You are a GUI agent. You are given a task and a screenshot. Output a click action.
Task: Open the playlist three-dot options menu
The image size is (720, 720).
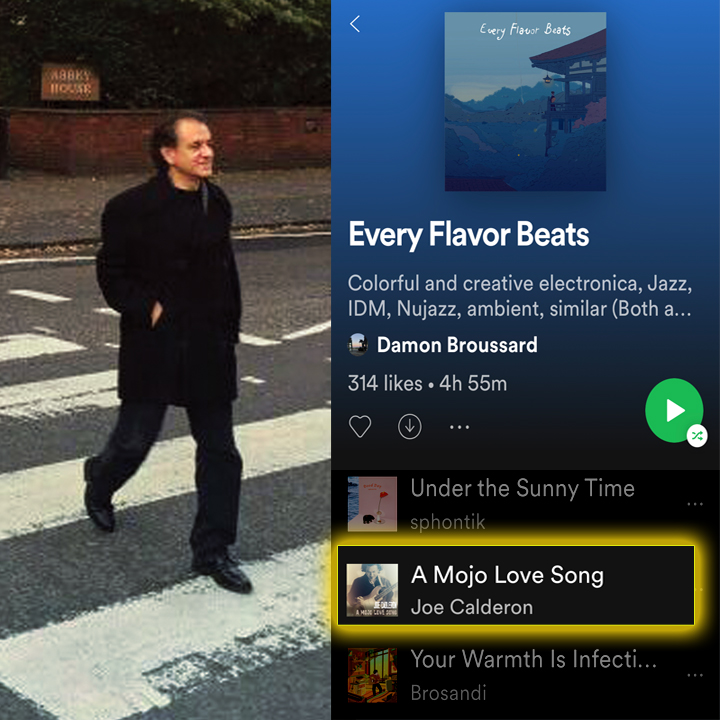[459, 427]
